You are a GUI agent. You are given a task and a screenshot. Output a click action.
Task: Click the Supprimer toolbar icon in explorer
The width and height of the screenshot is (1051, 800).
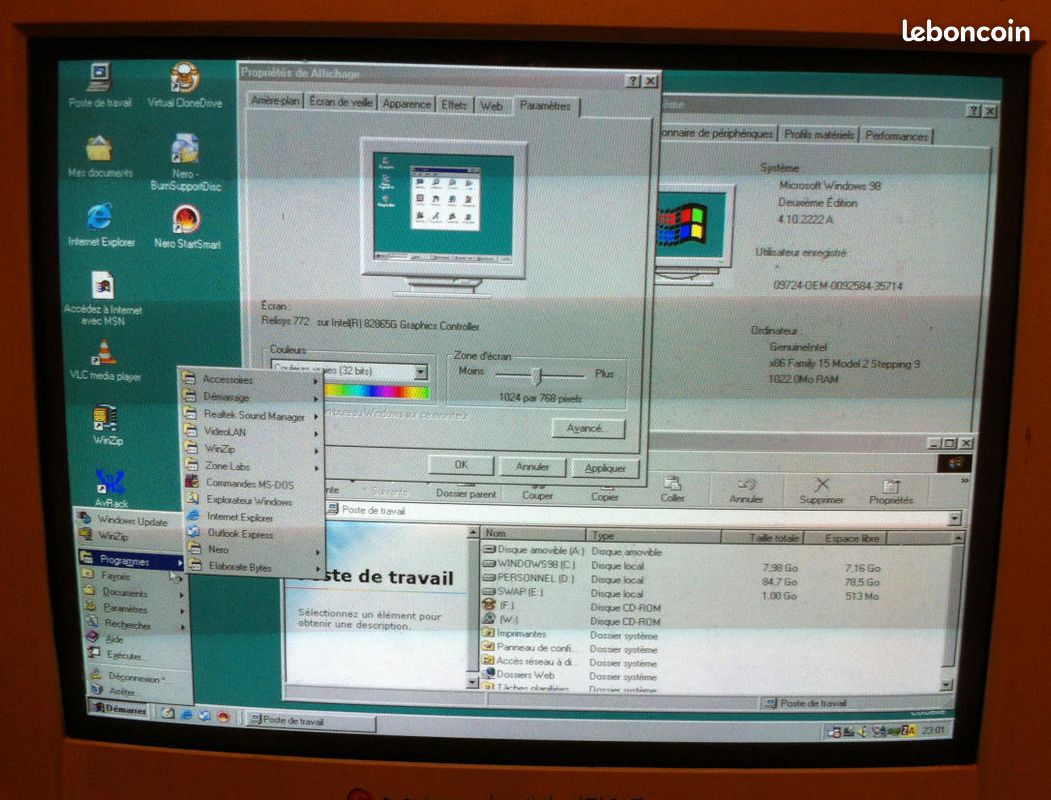click(x=821, y=491)
